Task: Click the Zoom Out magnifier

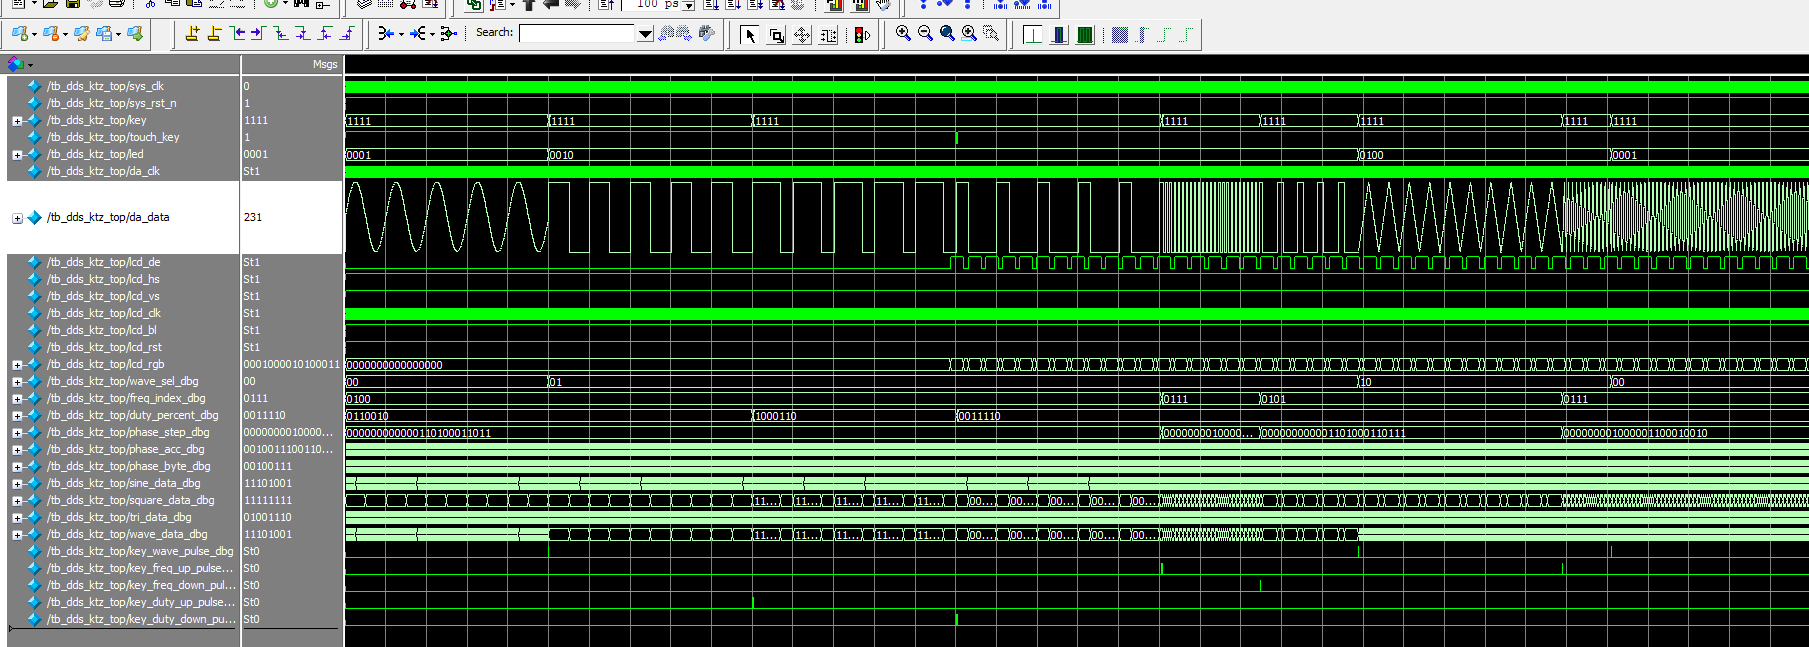Action: (925, 34)
